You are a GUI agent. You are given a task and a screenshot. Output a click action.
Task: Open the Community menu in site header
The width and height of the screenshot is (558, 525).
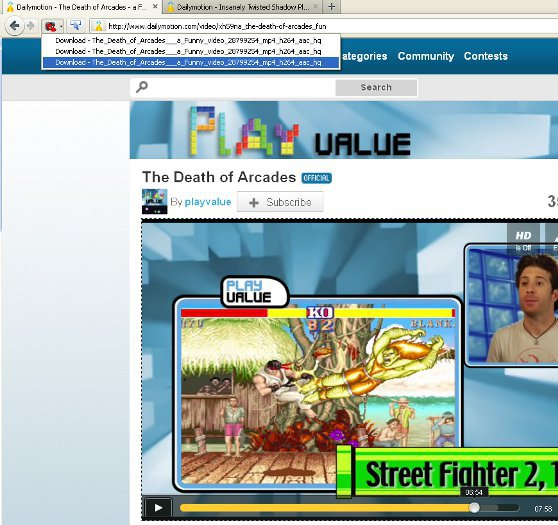coord(426,56)
